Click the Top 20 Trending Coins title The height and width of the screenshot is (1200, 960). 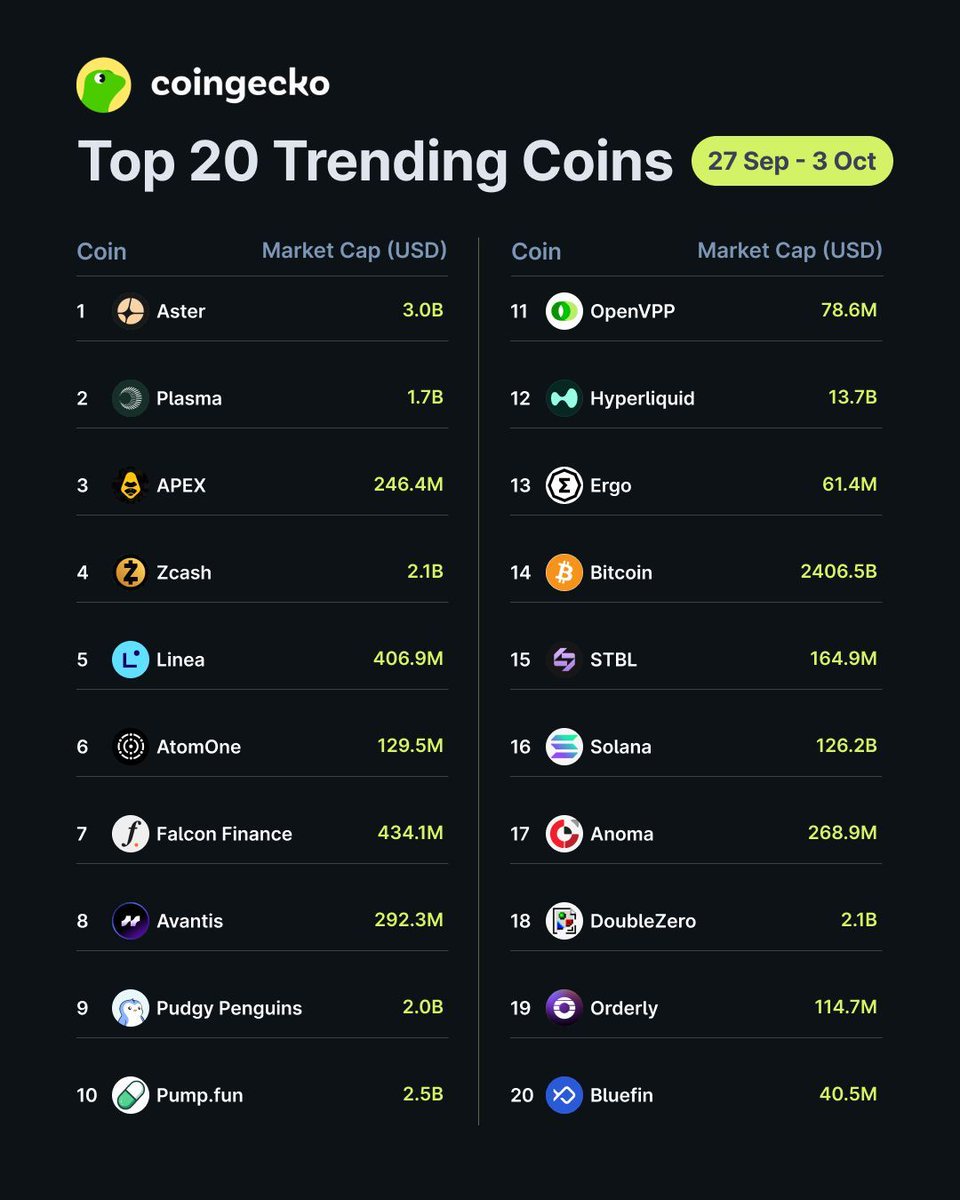coord(375,161)
